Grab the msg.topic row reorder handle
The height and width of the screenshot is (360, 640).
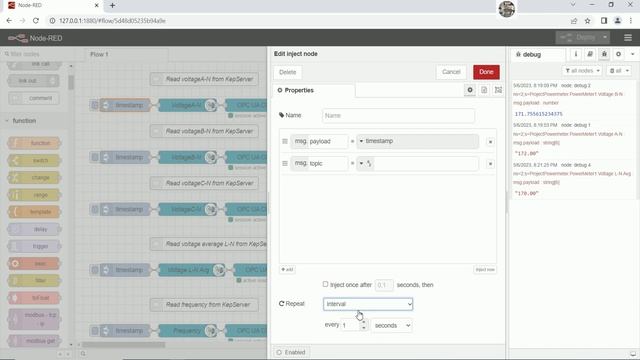(x=285, y=163)
